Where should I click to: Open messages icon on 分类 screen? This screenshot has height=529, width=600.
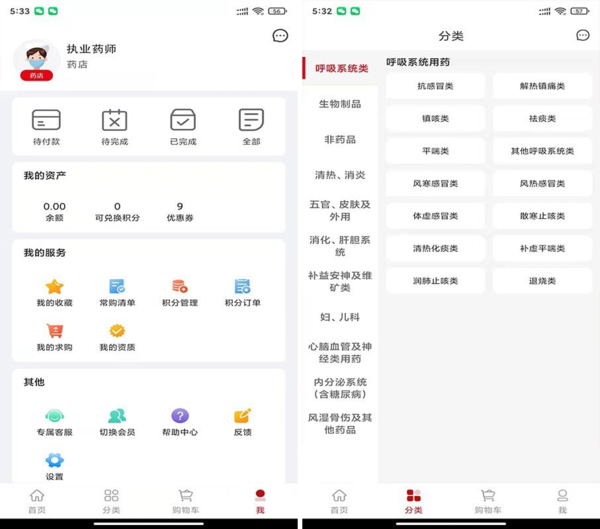[583, 36]
